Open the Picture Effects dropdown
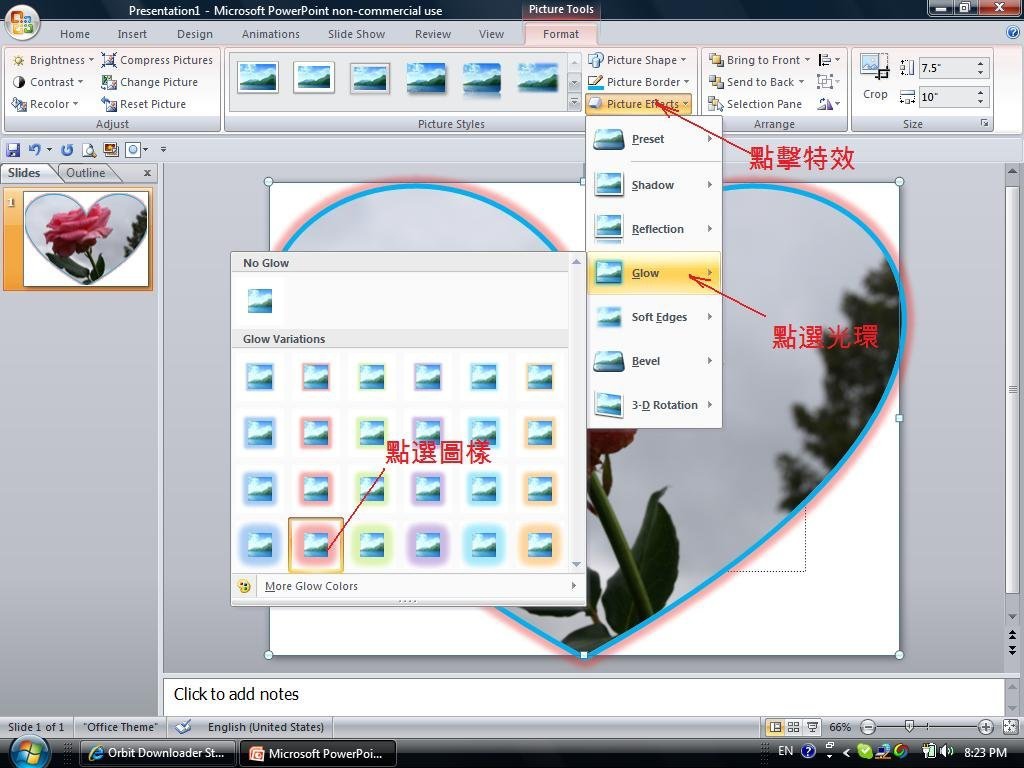 [x=638, y=104]
